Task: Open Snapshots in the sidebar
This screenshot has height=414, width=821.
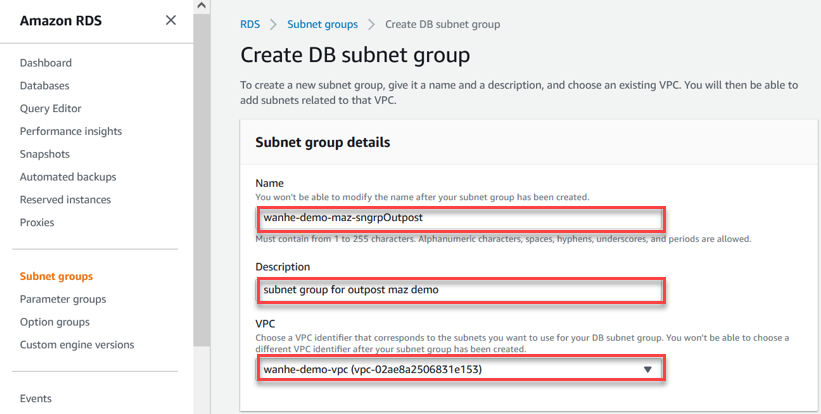Action: coord(45,154)
